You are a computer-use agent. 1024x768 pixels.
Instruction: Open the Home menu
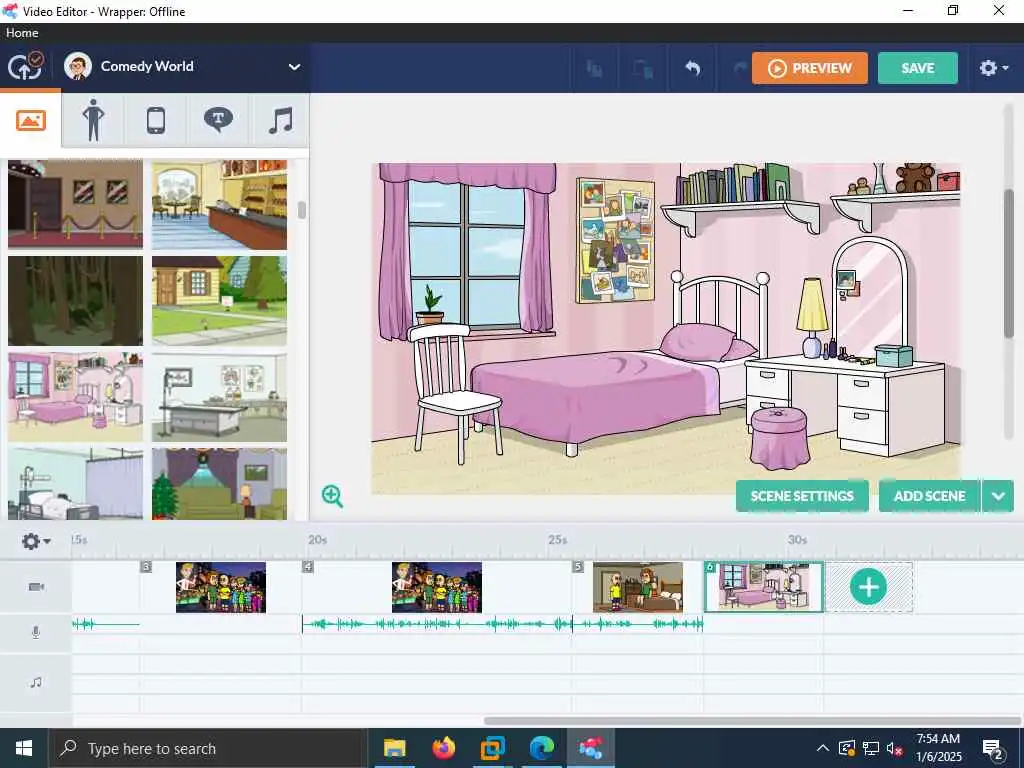[x=22, y=33]
